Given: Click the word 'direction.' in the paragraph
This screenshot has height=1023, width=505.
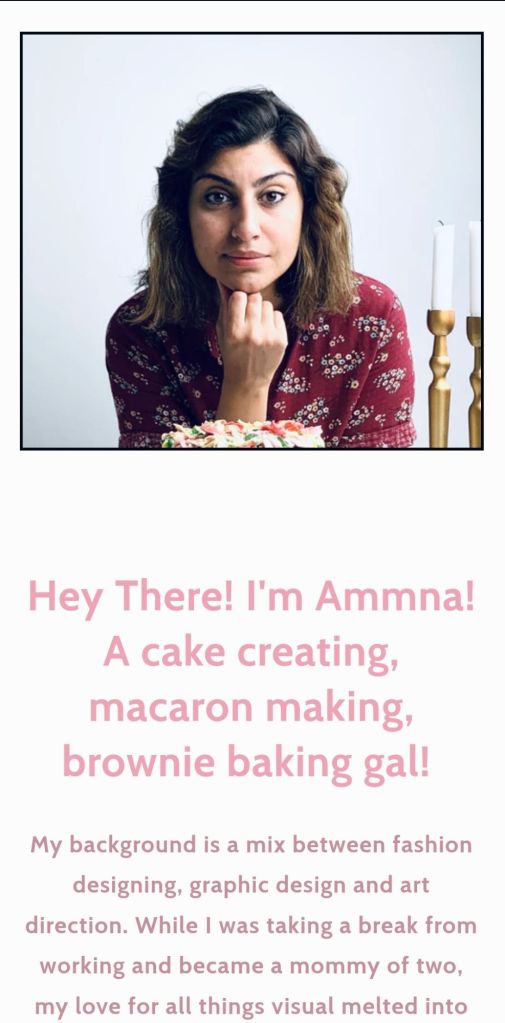Looking at the screenshot, I should coord(78,926).
